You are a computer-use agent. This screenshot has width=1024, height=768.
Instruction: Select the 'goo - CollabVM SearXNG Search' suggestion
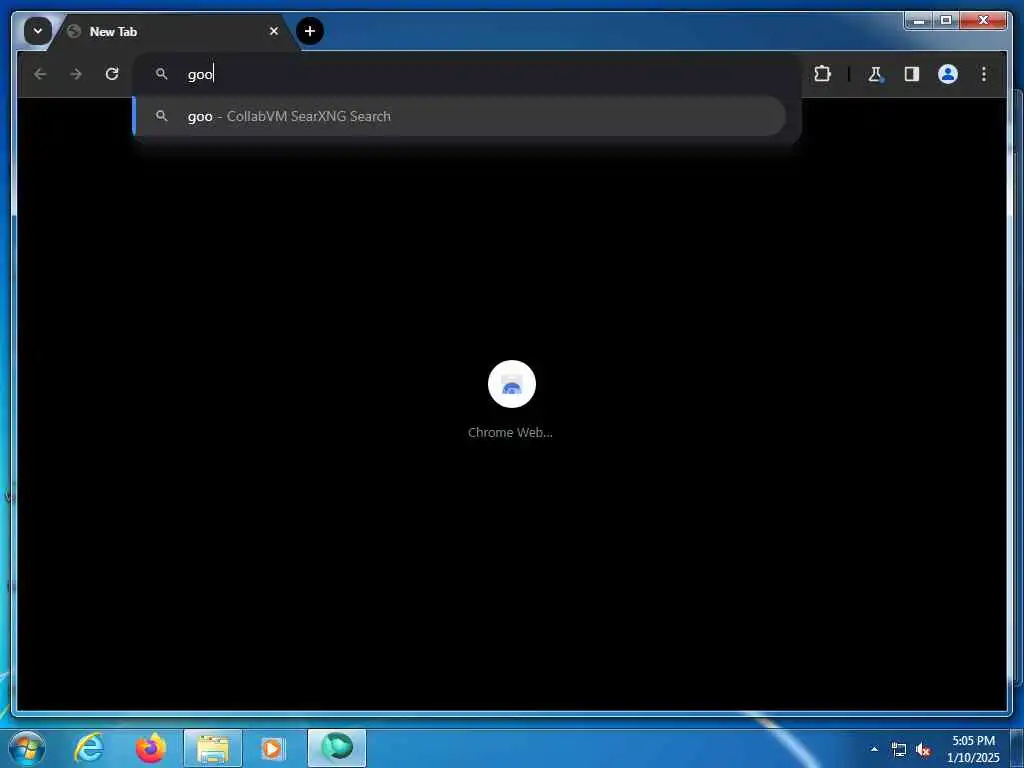click(x=460, y=116)
